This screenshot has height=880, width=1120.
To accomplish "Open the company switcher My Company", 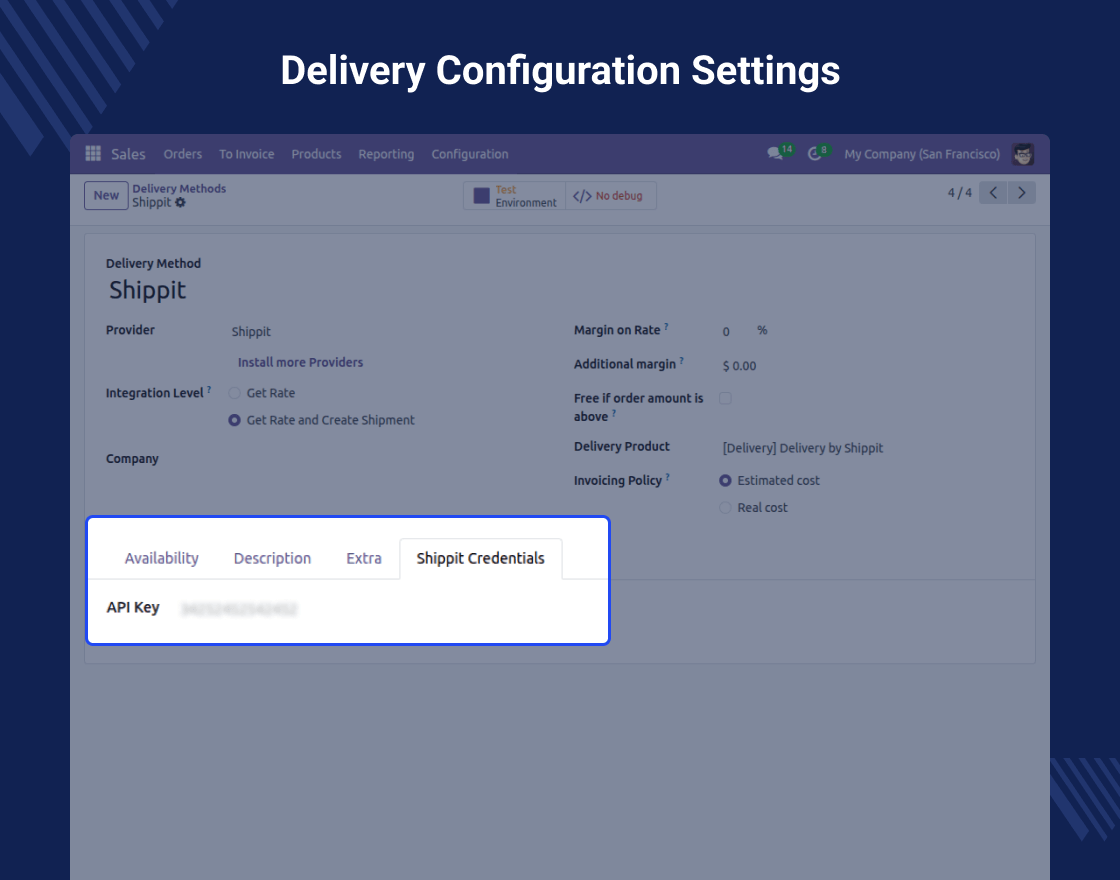I will 921,154.
